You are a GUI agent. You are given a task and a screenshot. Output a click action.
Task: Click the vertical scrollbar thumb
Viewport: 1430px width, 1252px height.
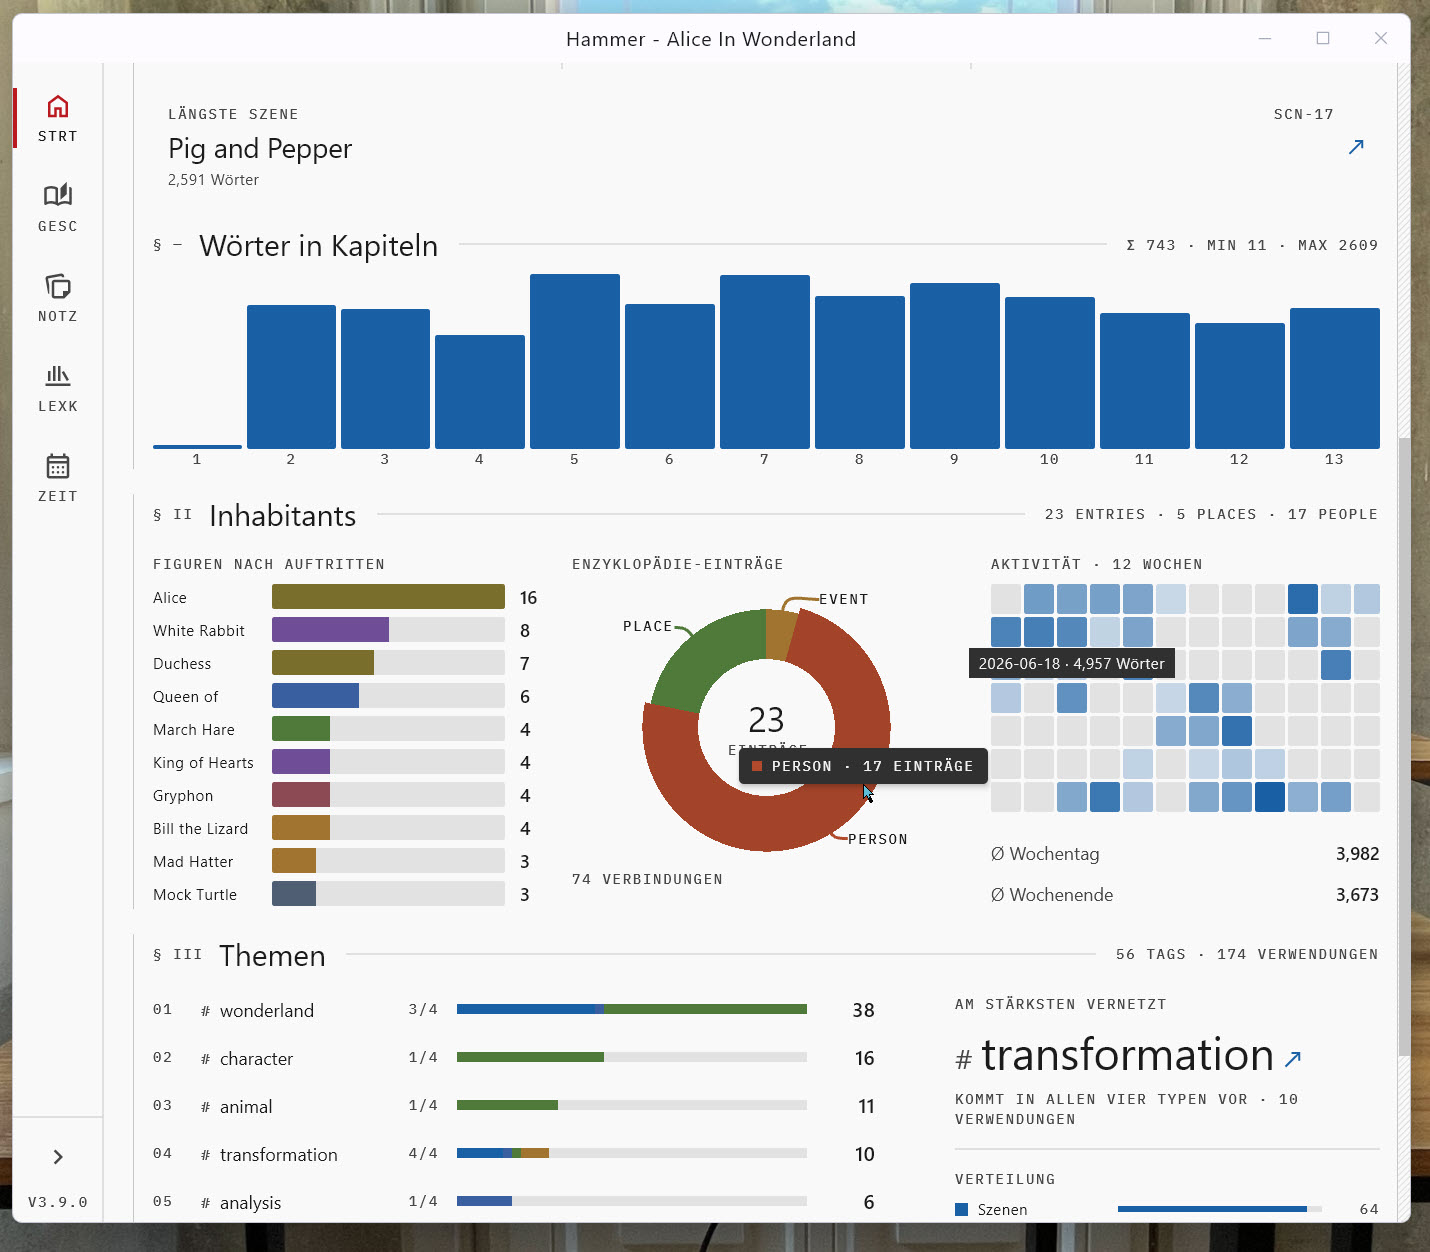(1404, 747)
